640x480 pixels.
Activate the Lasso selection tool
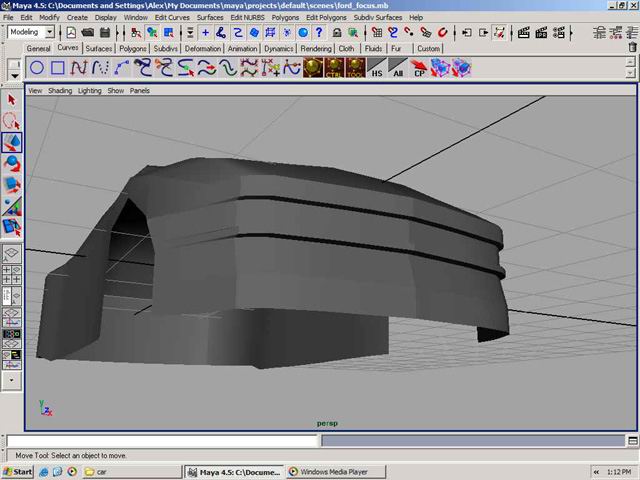coord(12,121)
